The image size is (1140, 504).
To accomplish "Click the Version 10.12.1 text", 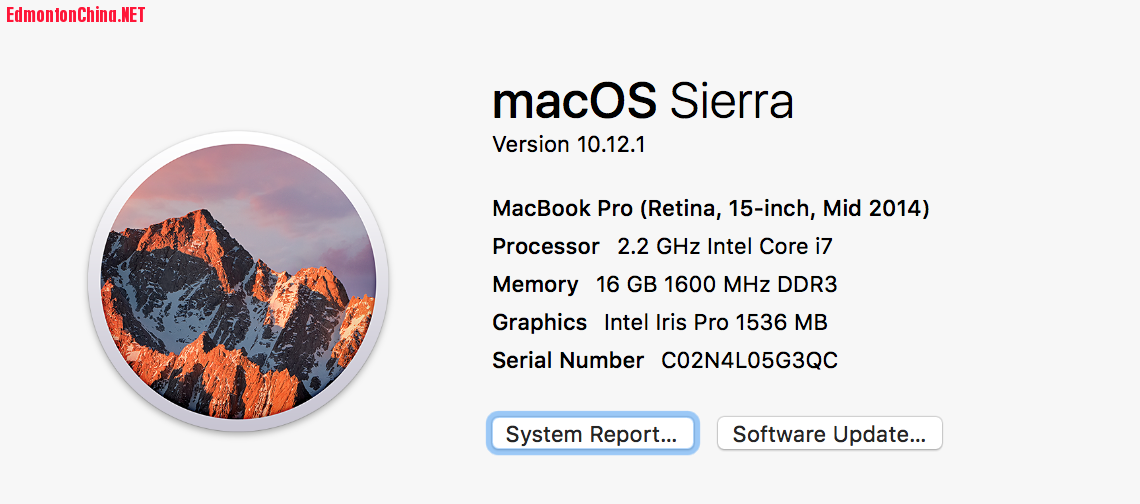I will (569, 144).
